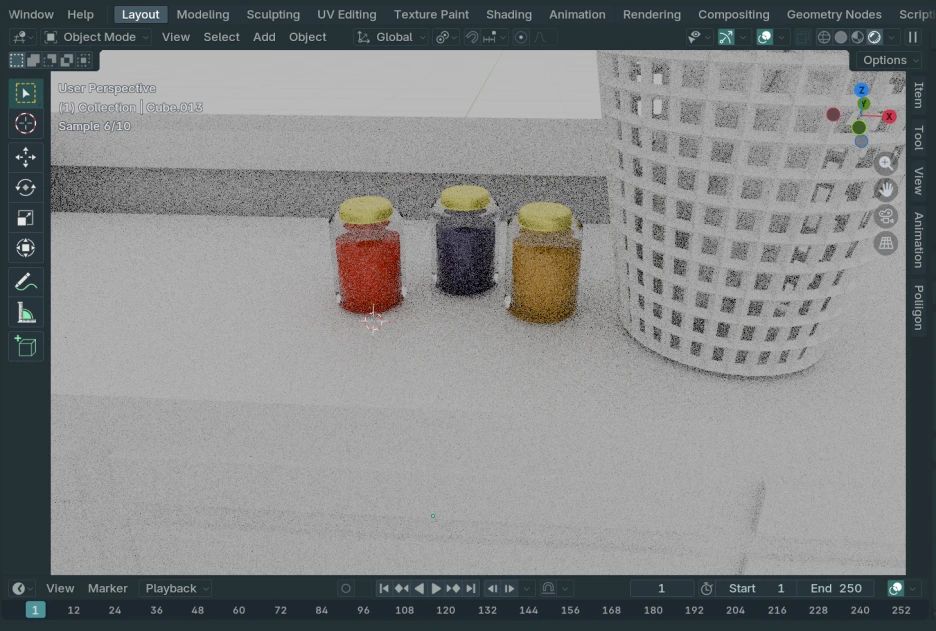This screenshot has height=631, width=936.
Task: Set selection mode to intersect
Action: 84,60
